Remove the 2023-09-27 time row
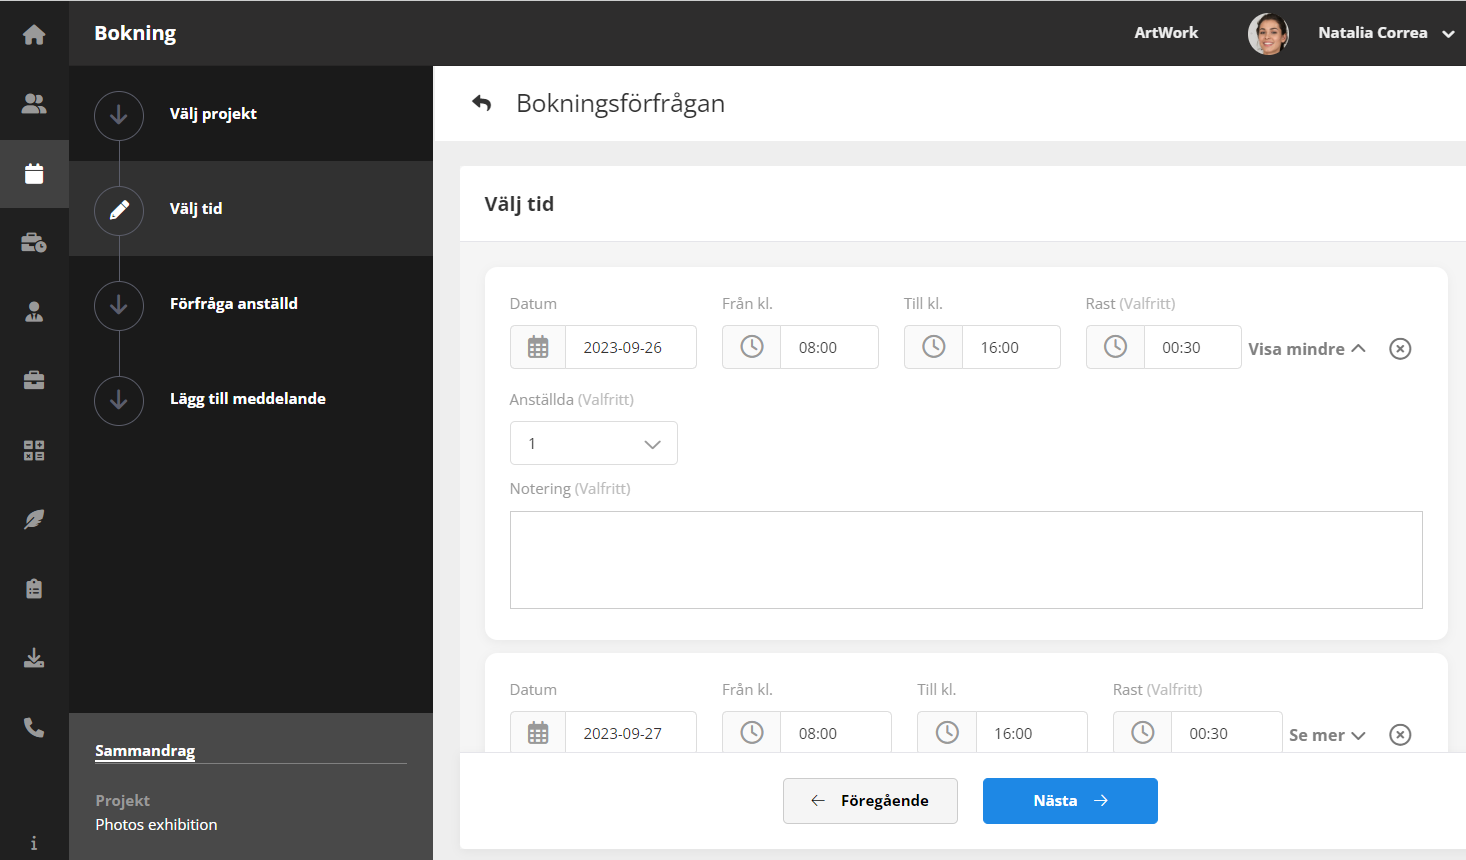The width and height of the screenshot is (1466, 860). pos(1400,735)
